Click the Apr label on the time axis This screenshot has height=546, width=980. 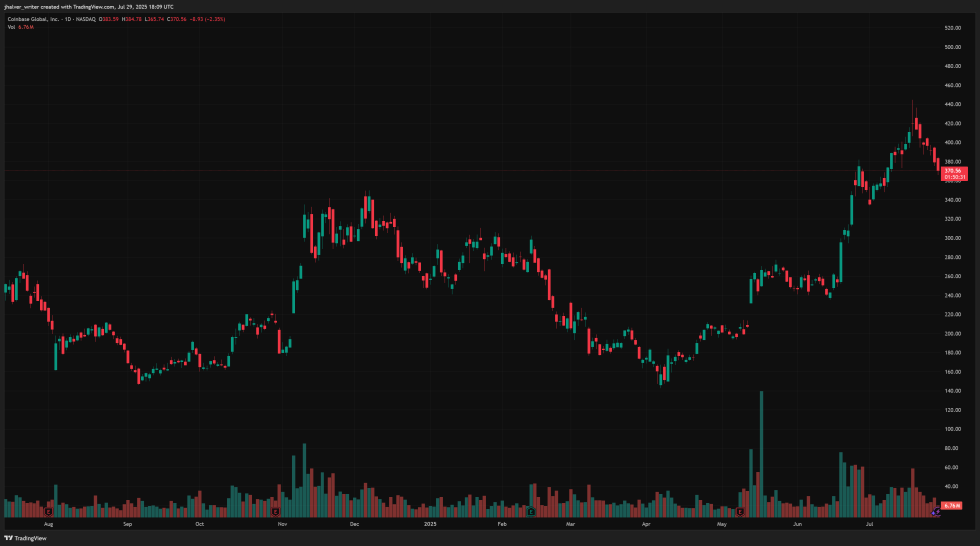click(x=646, y=523)
